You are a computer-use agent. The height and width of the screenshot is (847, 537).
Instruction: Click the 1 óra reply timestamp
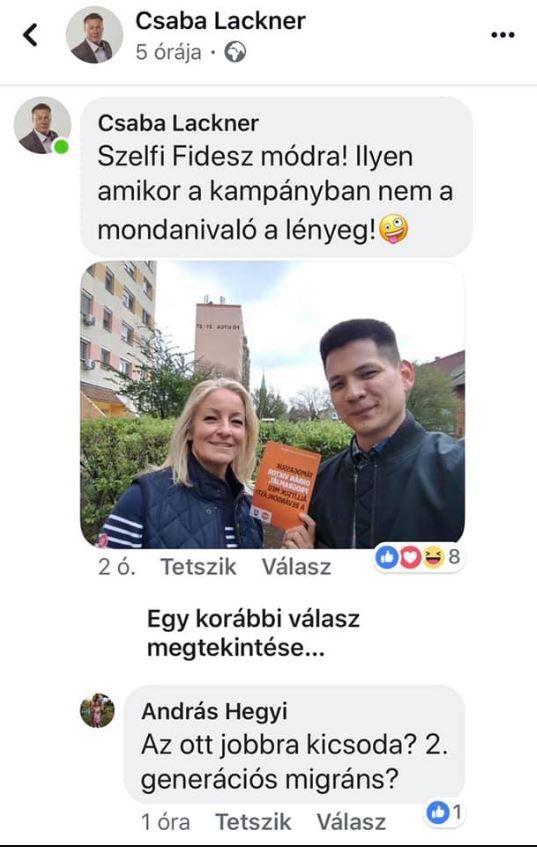pos(165,822)
